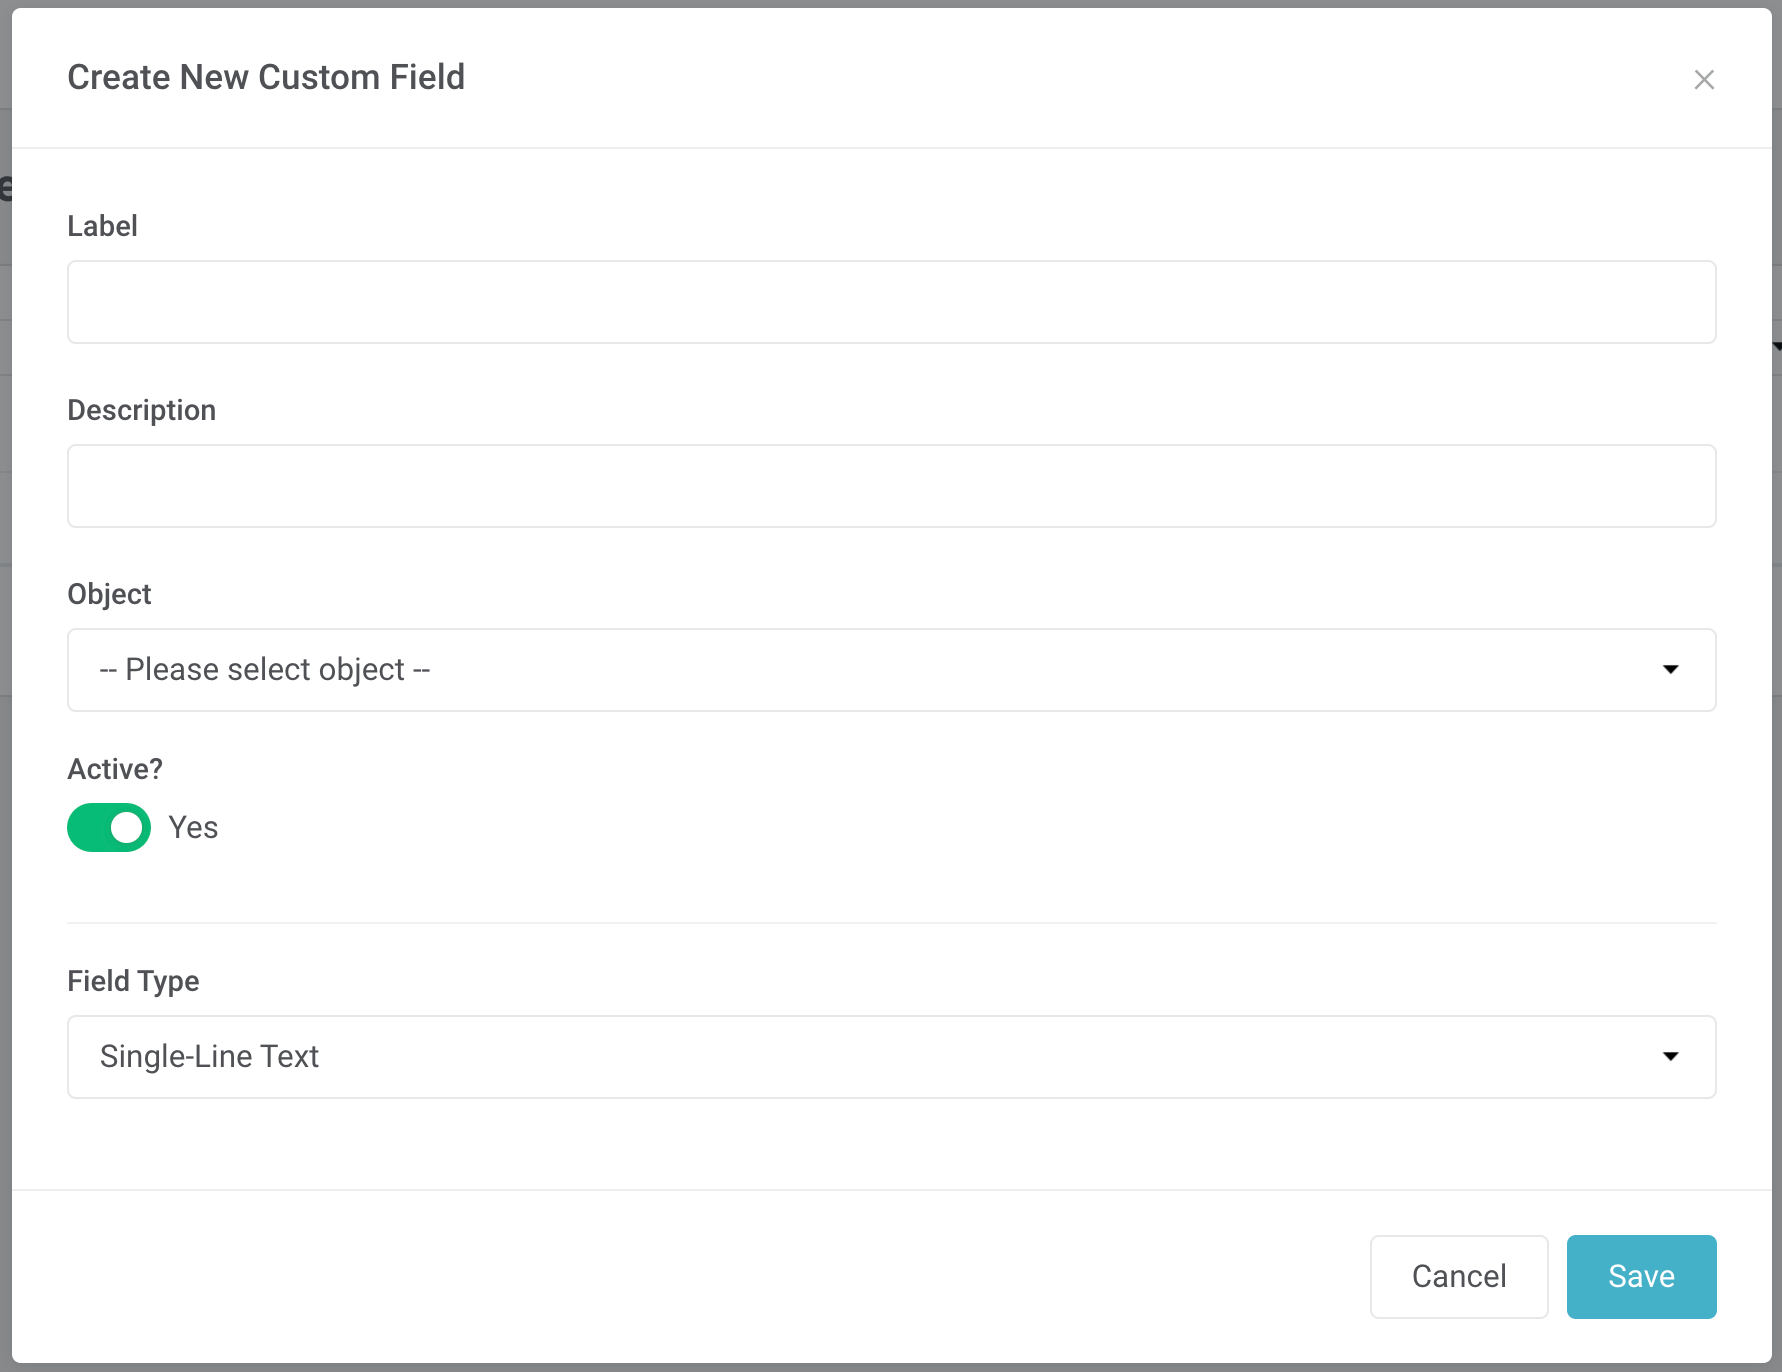Click the 'Label' field caption
The height and width of the screenshot is (1372, 1782).
point(102,226)
